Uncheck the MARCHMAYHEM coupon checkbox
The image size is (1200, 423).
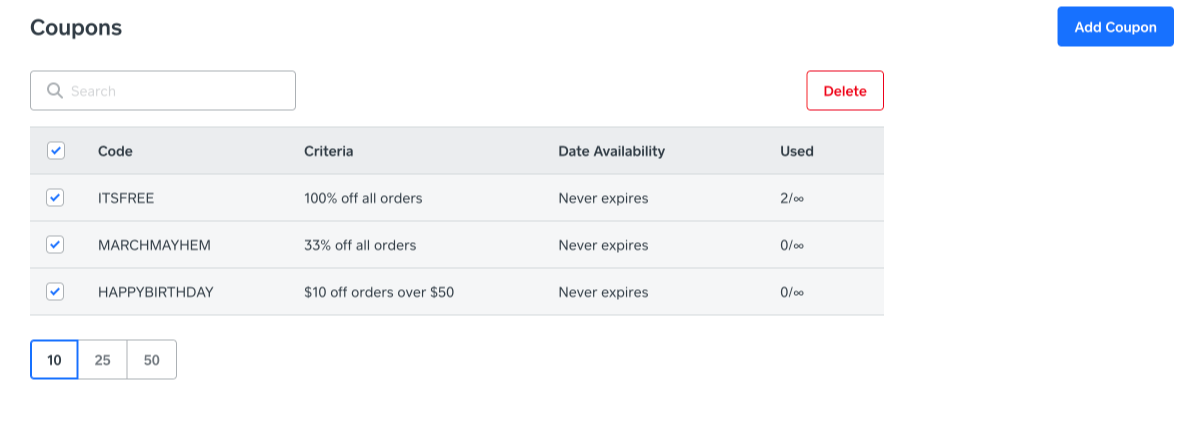[x=56, y=245]
